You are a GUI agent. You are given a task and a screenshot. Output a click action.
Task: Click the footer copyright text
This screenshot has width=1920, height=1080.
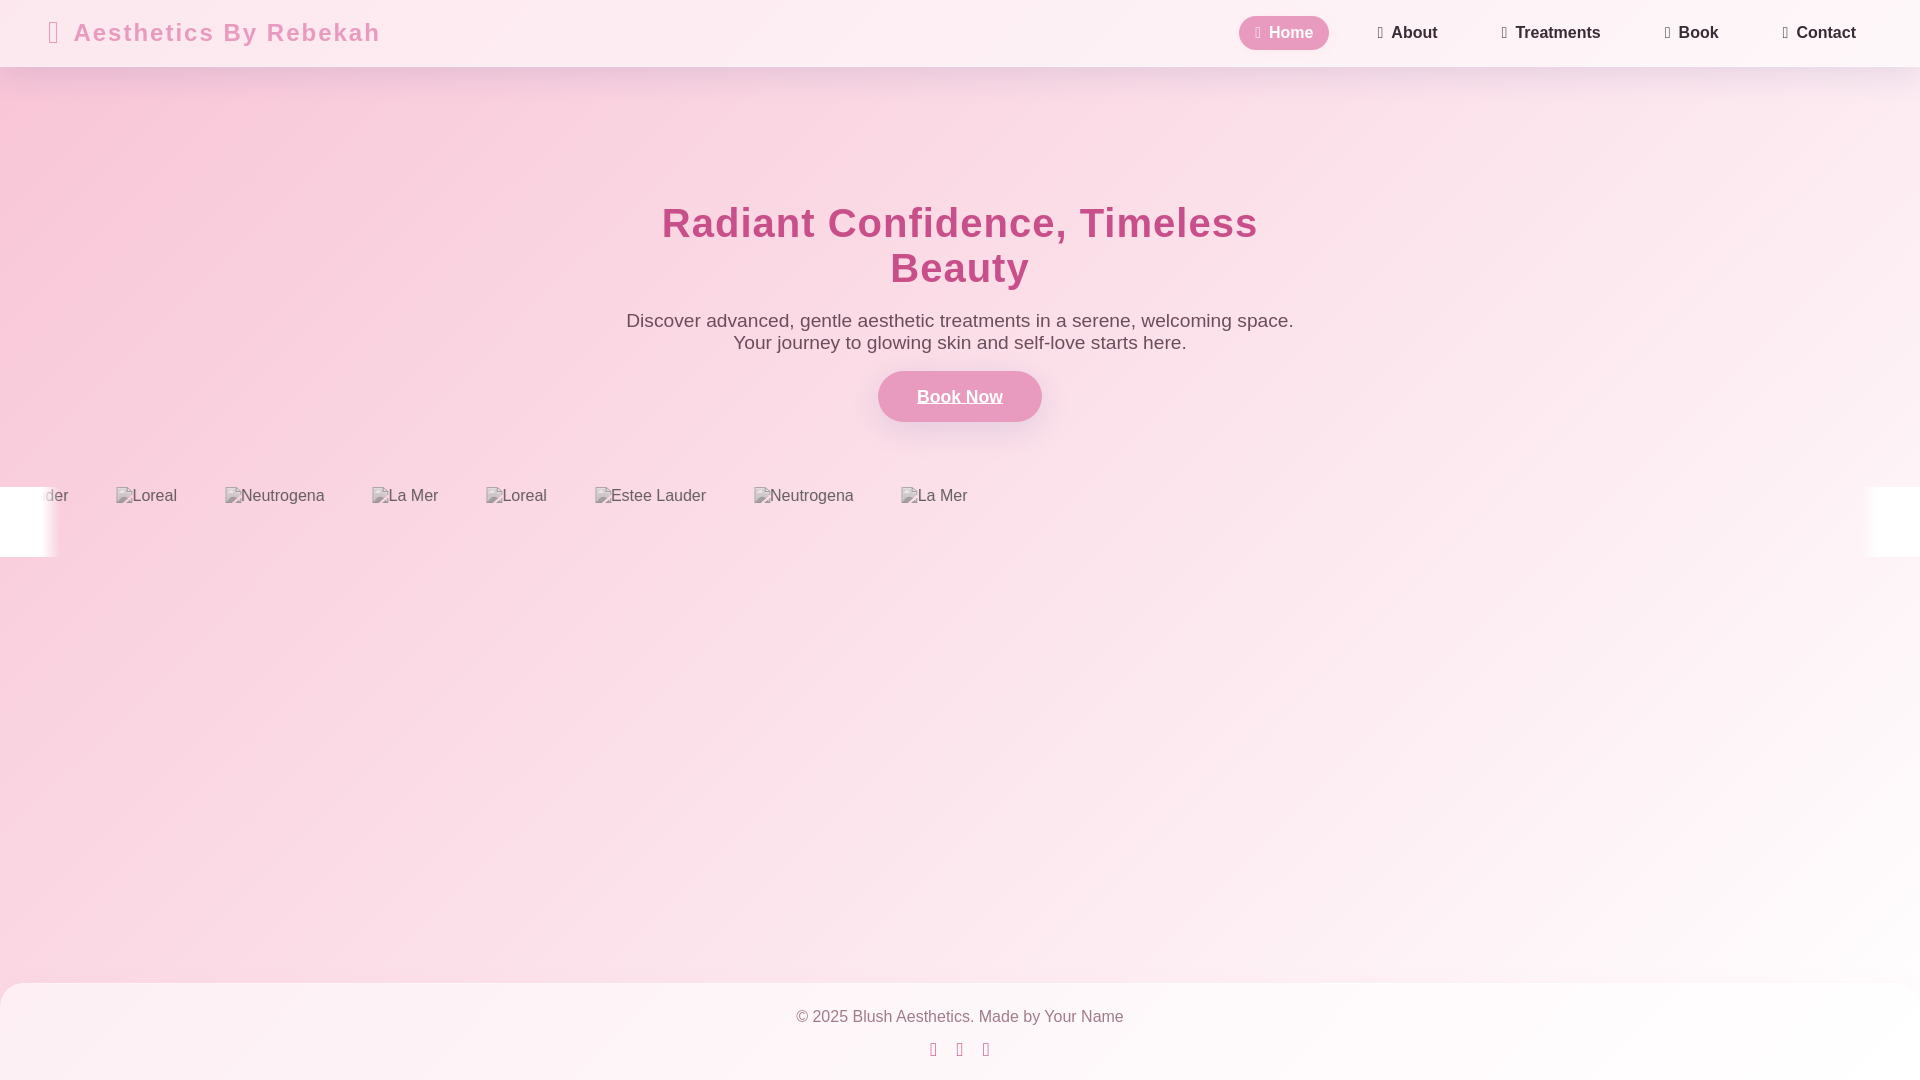coord(960,1017)
